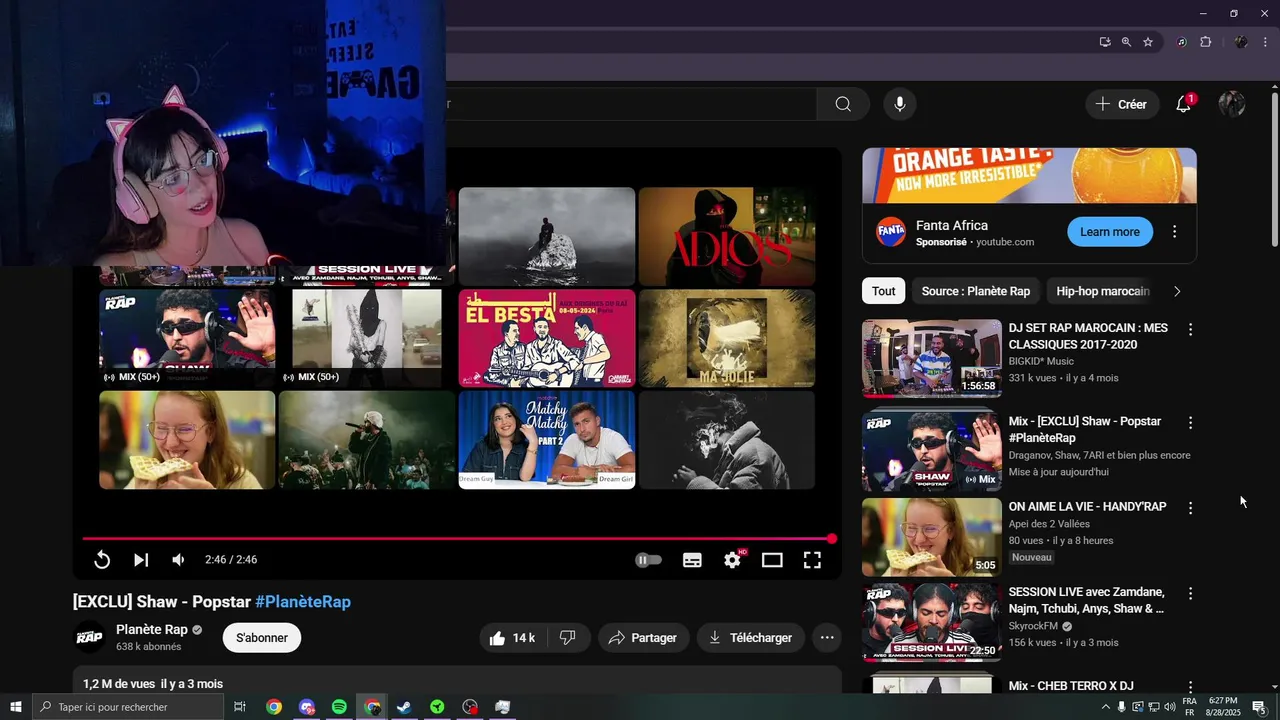Screen dimensions: 1280x720
Task: Toggle subtitles in the player
Action: [x=692, y=560]
